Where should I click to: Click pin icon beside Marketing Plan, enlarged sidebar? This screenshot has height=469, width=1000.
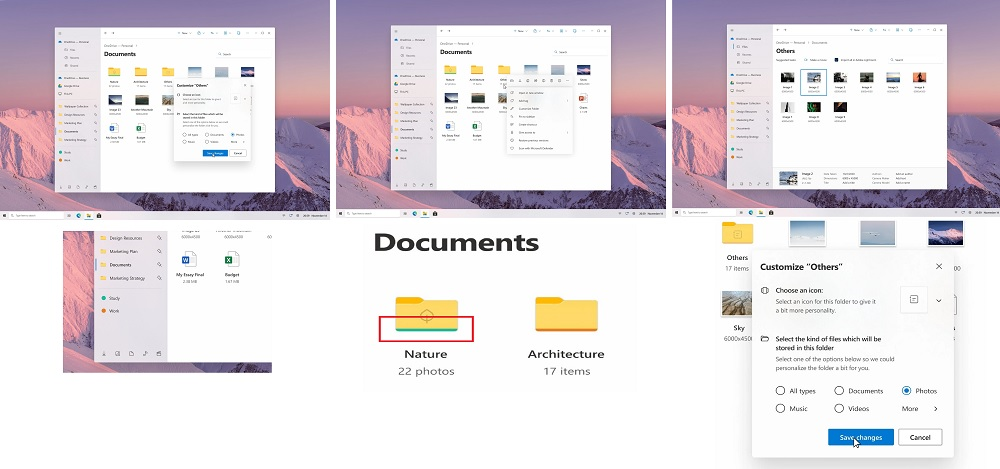click(x=159, y=251)
